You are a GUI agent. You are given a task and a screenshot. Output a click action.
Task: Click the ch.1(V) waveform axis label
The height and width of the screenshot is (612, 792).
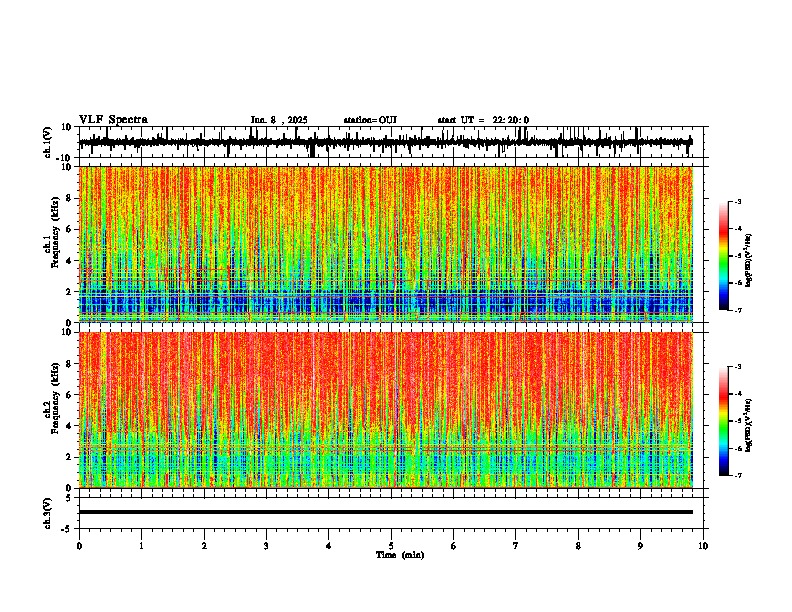tap(47, 142)
